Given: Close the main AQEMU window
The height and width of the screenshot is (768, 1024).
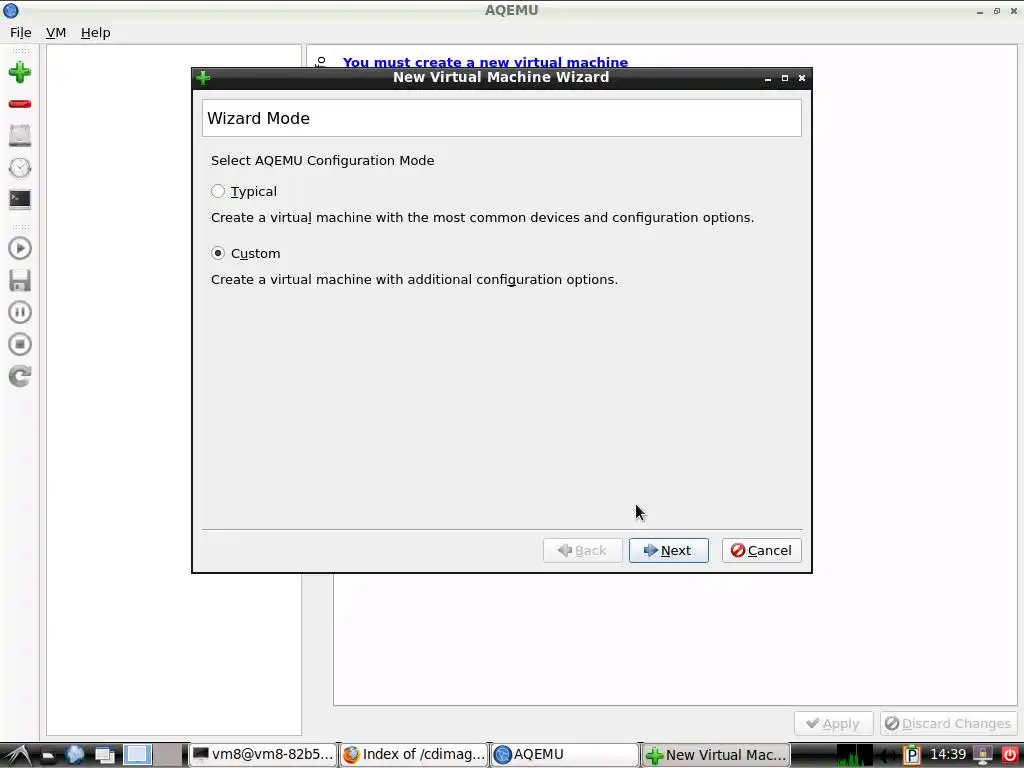Looking at the screenshot, I should tap(1014, 11).
